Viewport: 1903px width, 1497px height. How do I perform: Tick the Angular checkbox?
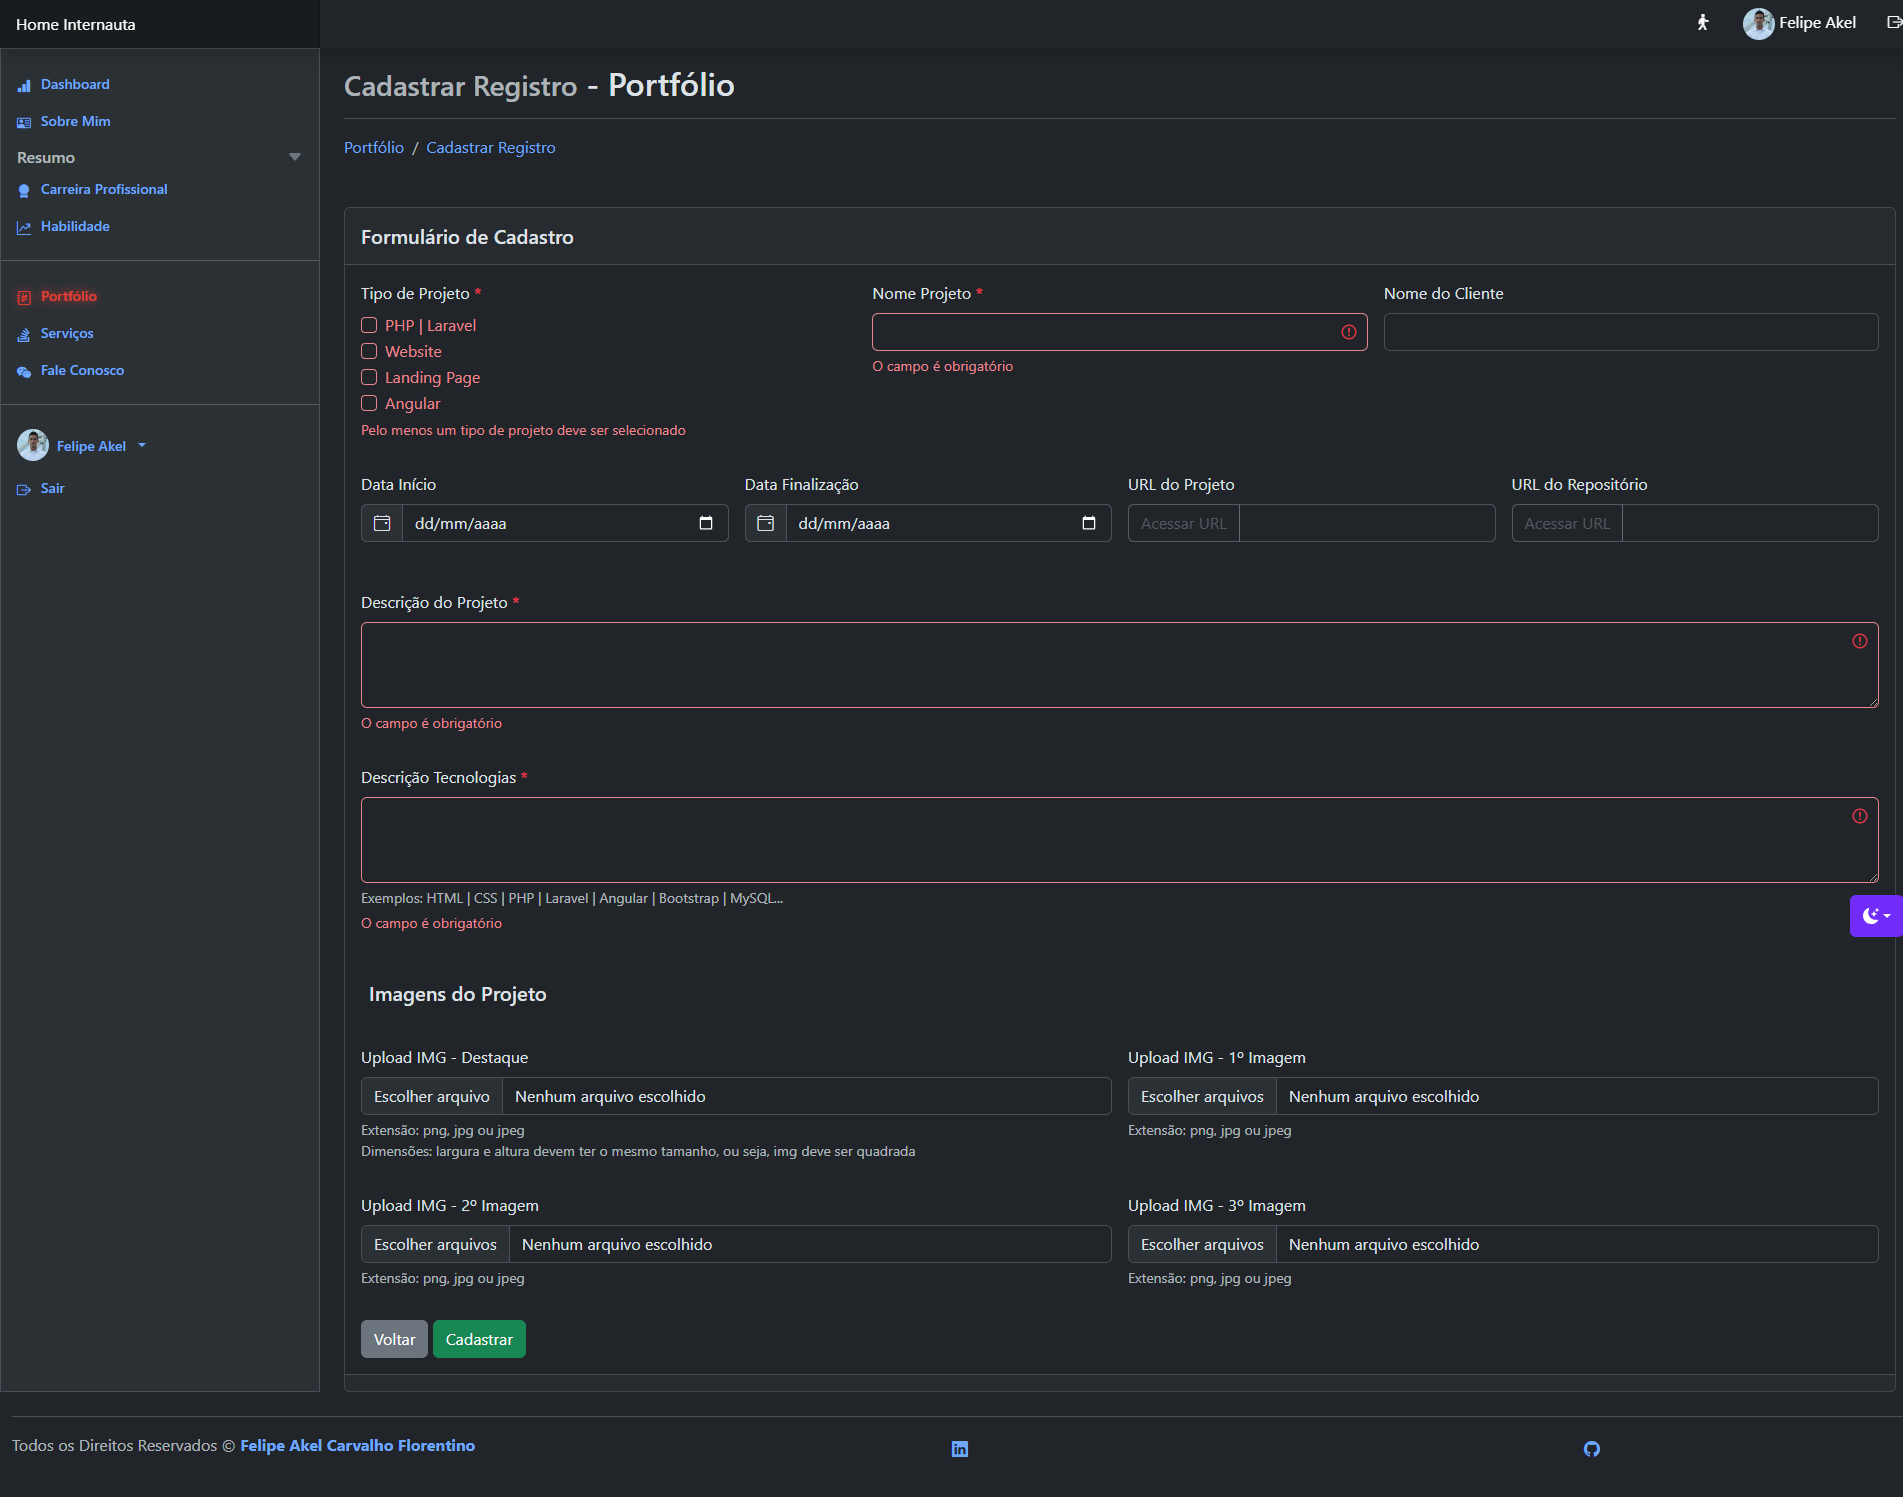369,403
